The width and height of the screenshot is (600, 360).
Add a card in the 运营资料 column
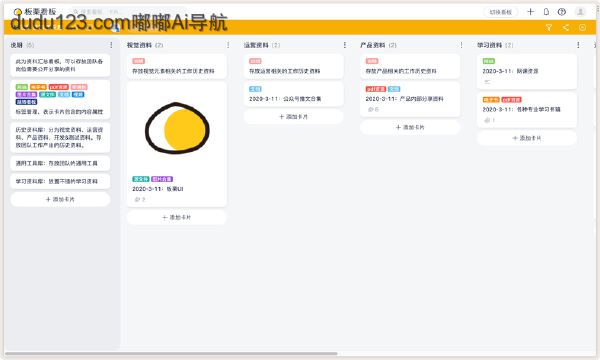(293, 117)
